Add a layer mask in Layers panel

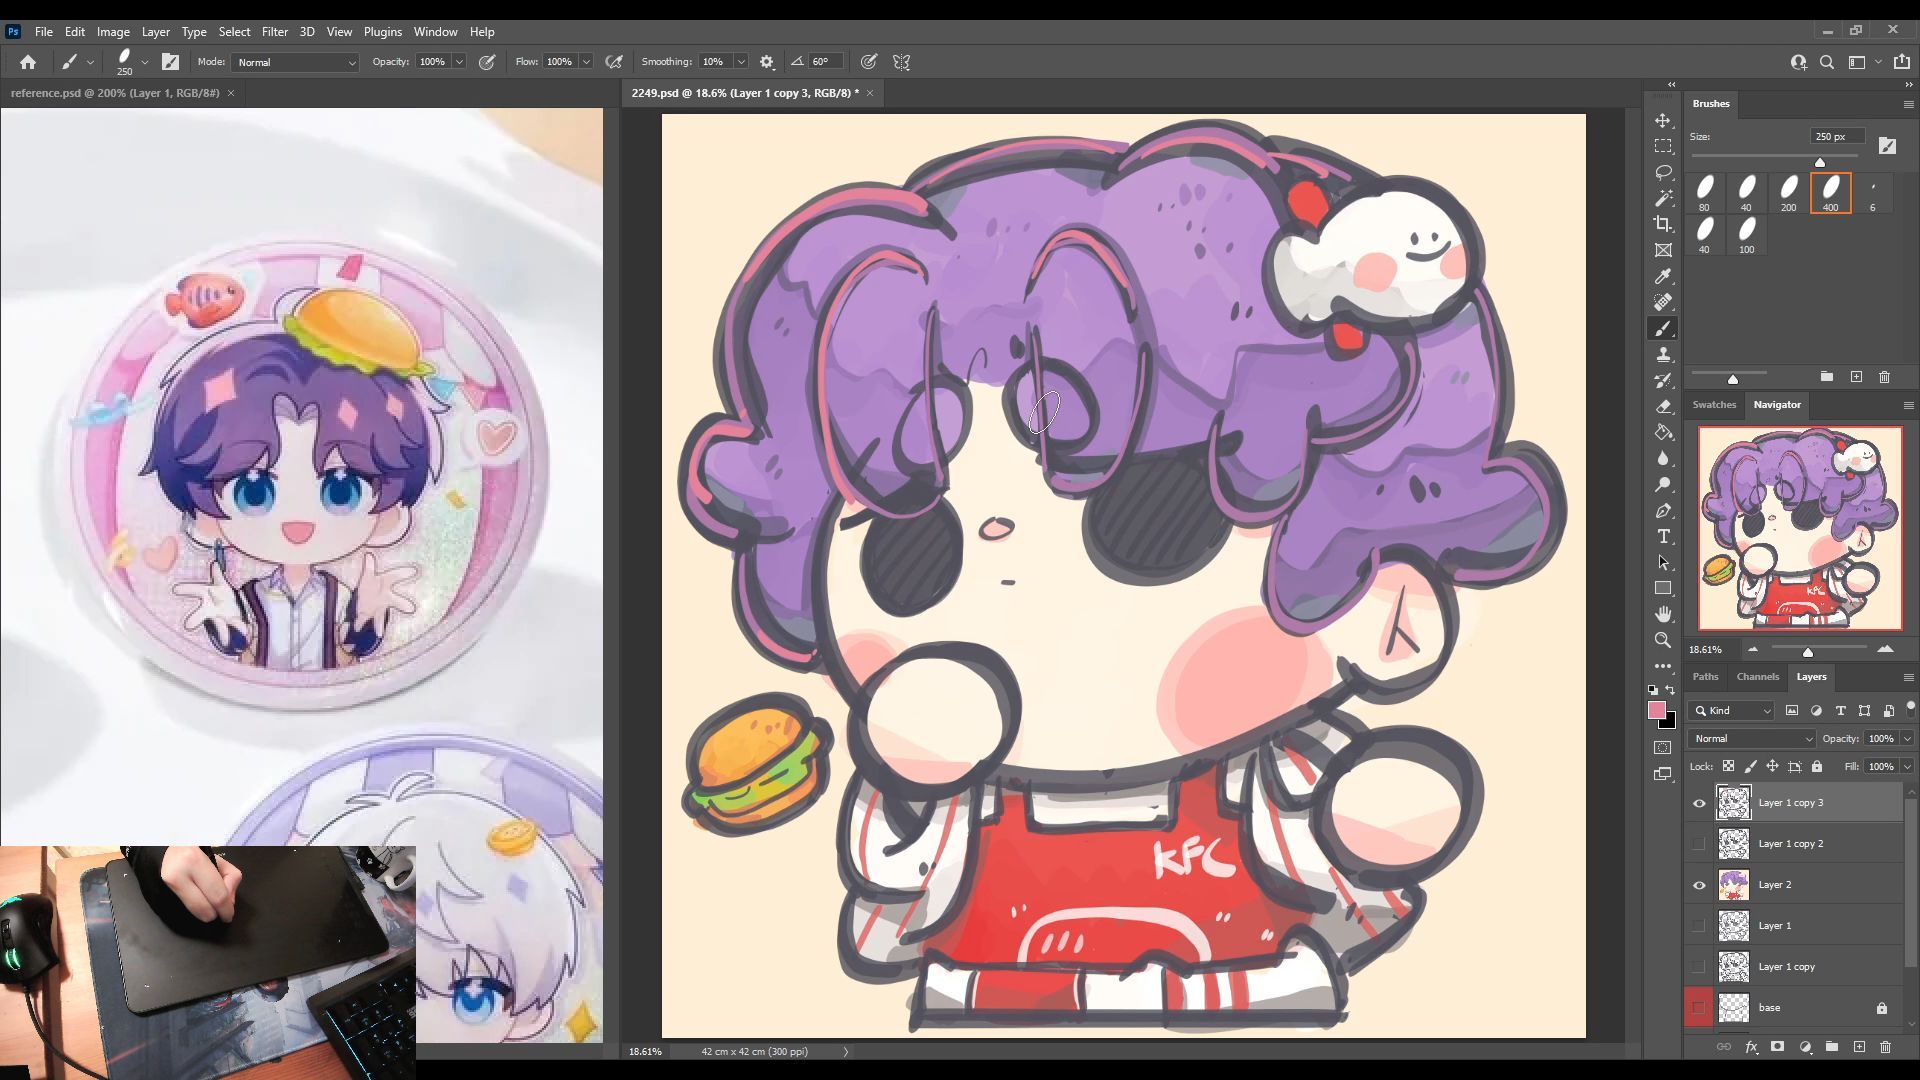coord(1777,1047)
